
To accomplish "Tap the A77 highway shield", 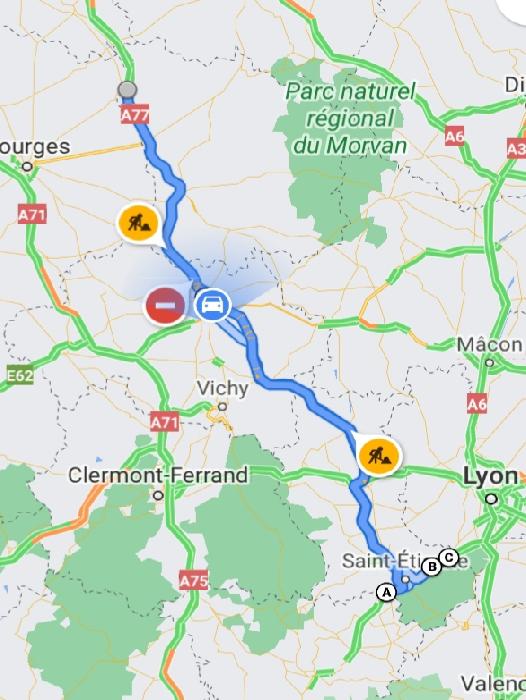I will pyautogui.click(x=135, y=116).
